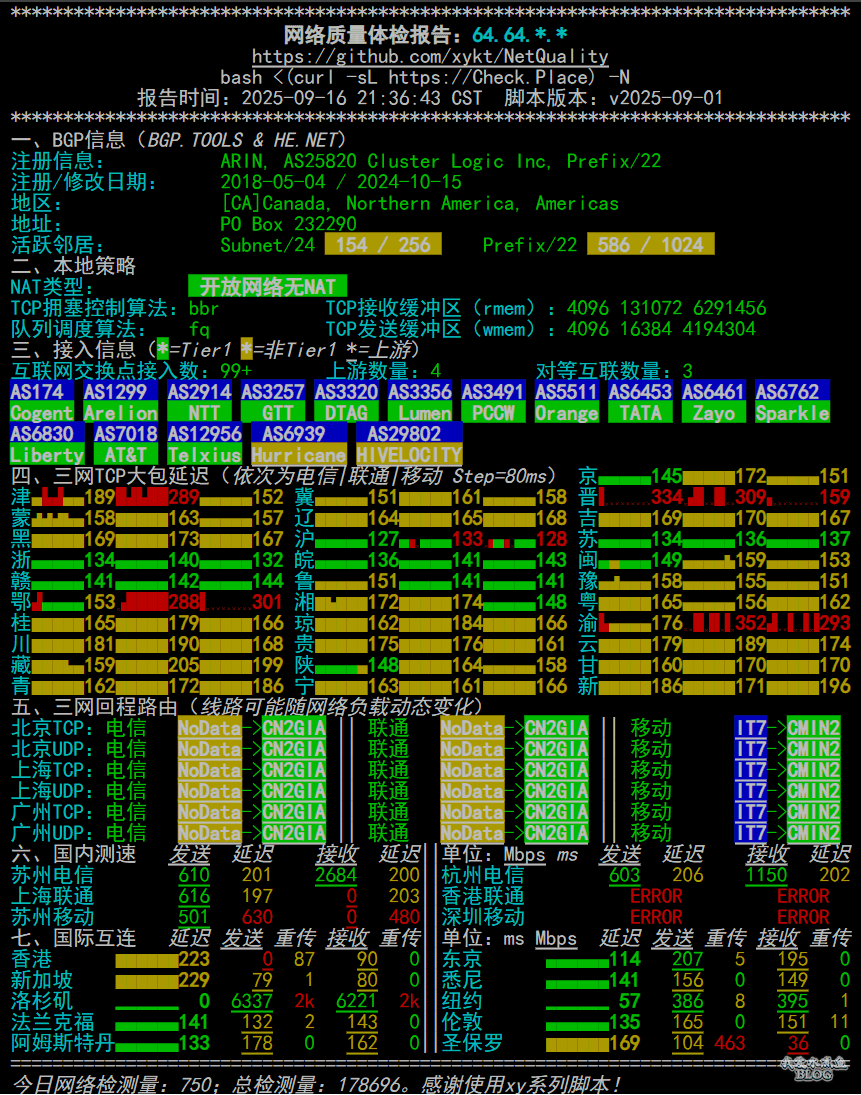The width and height of the screenshot is (861, 1095).
Task: Click AS25820 Cluster Logic registration line
Action: 441,161
